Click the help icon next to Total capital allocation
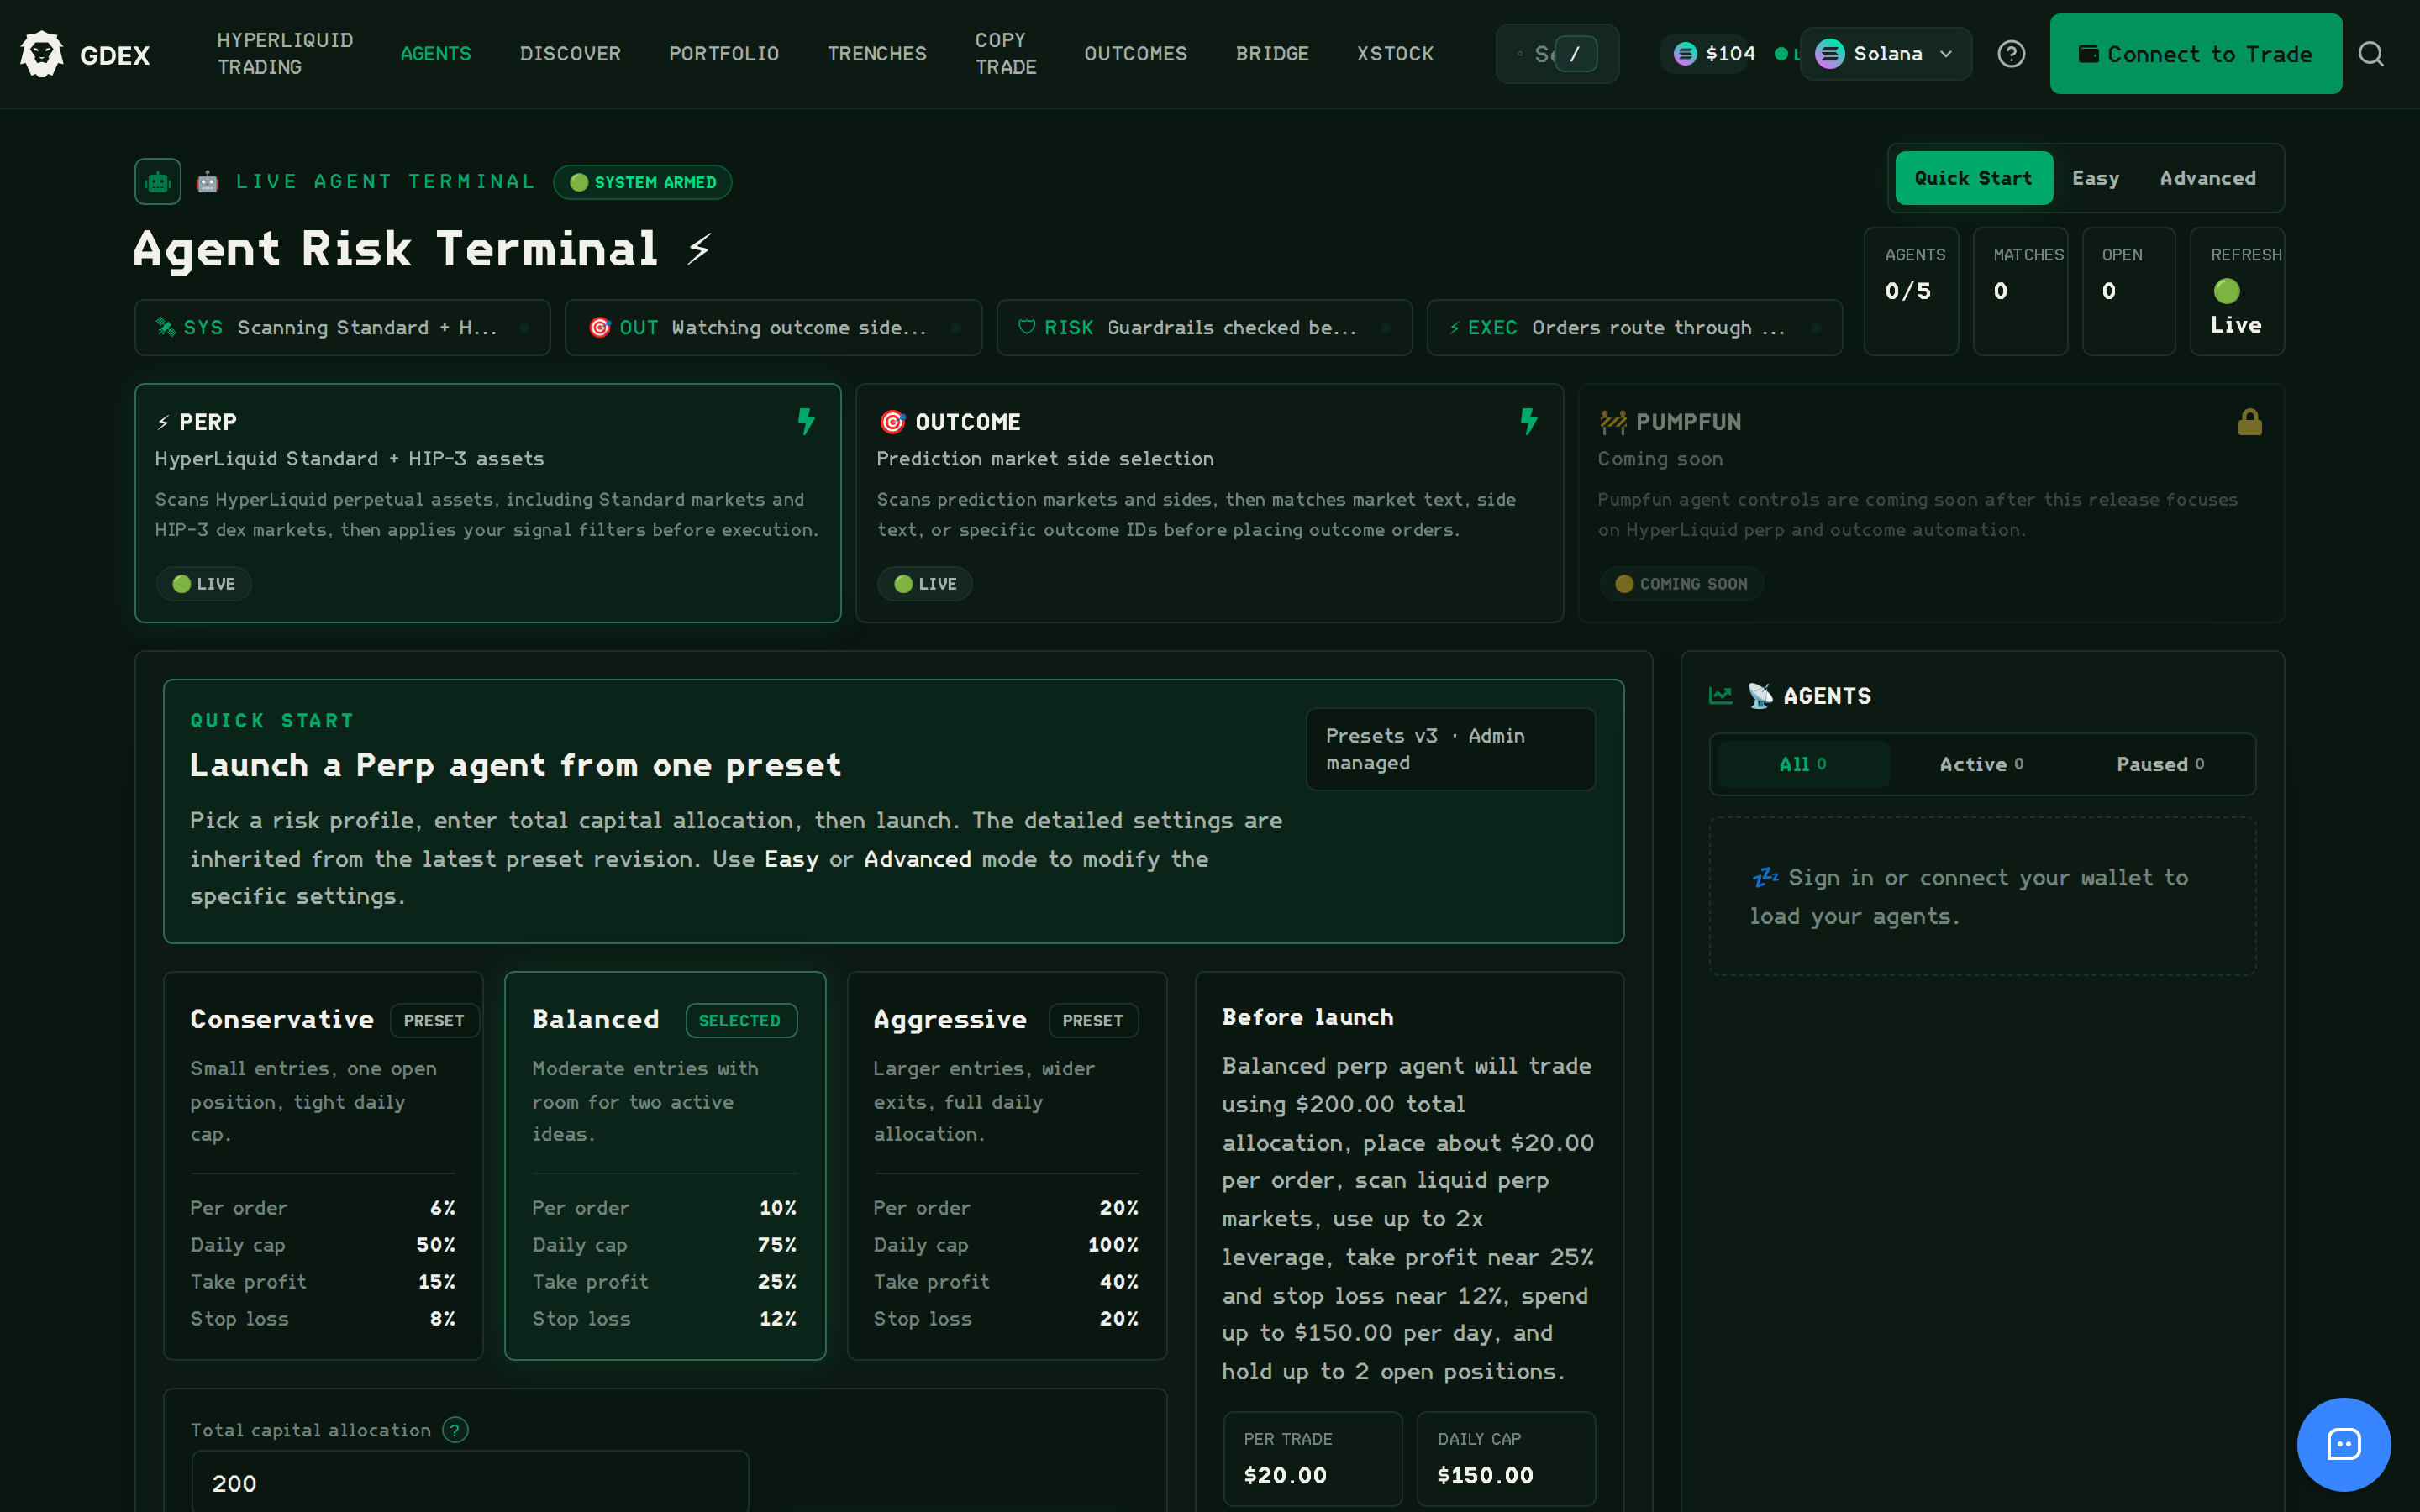This screenshot has height=1512, width=2420. click(x=455, y=1430)
